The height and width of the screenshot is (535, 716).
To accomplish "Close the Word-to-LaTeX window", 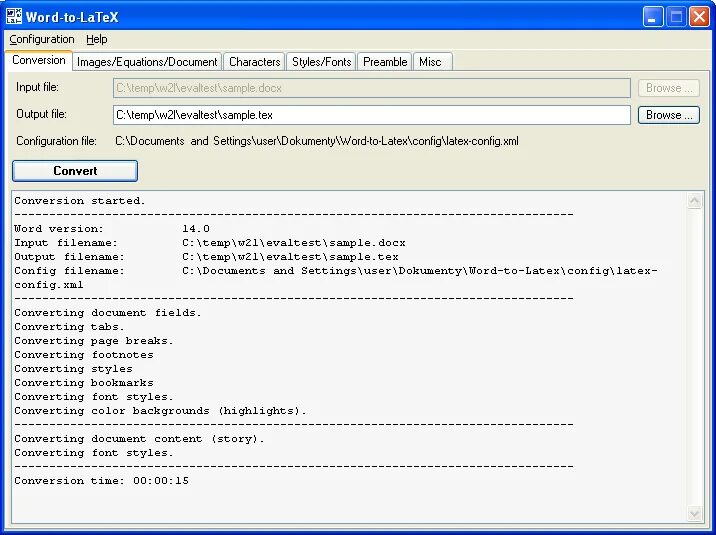I will pos(699,17).
